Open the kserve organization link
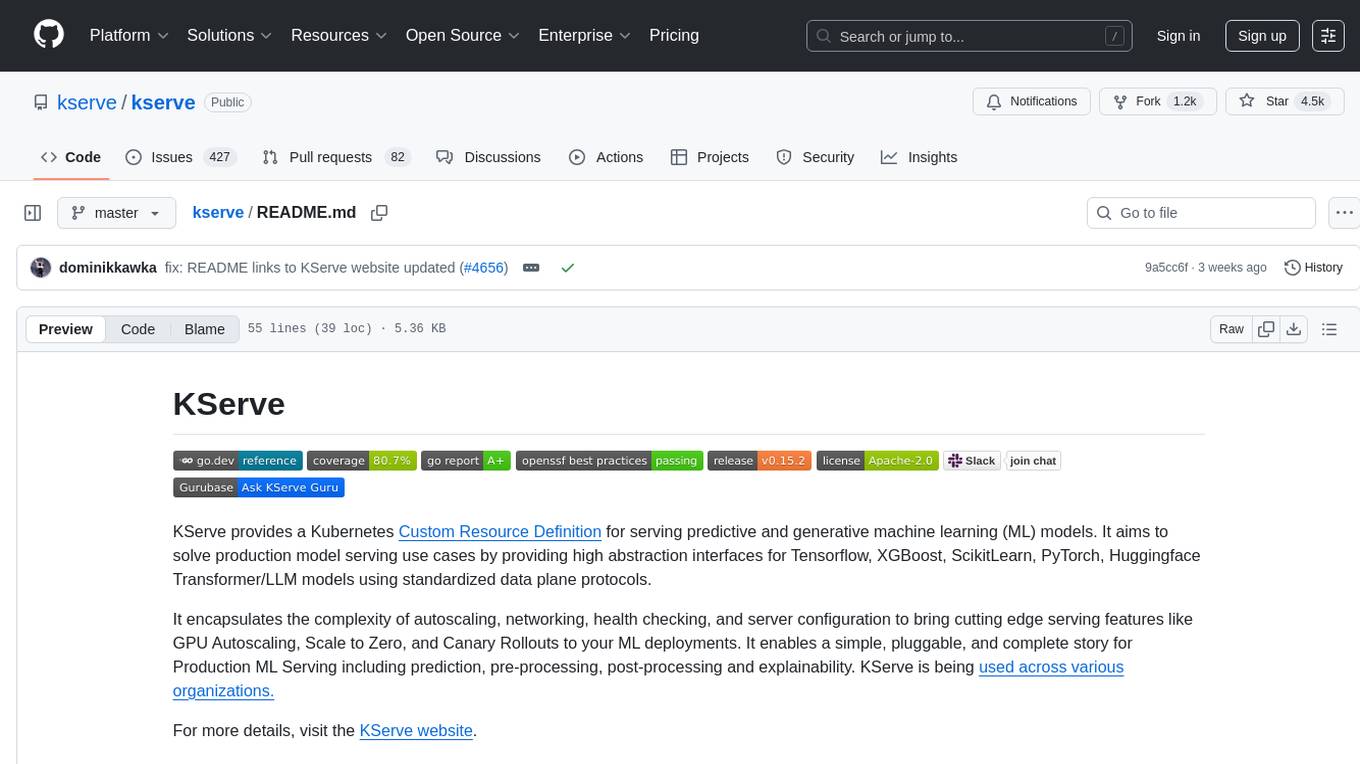1360x764 pixels. [87, 102]
